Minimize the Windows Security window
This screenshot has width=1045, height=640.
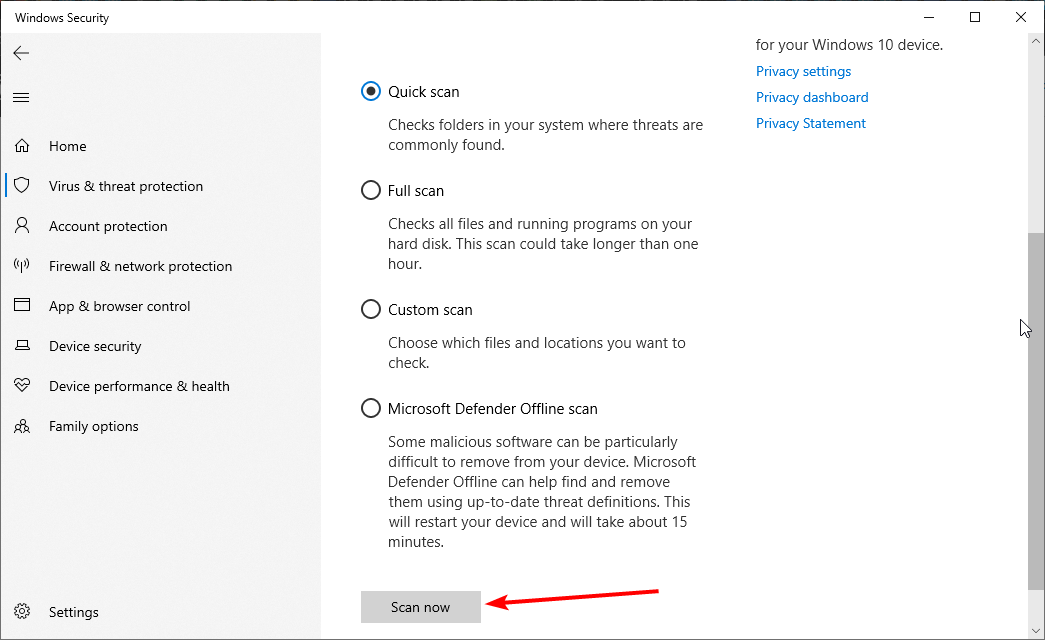pos(929,17)
